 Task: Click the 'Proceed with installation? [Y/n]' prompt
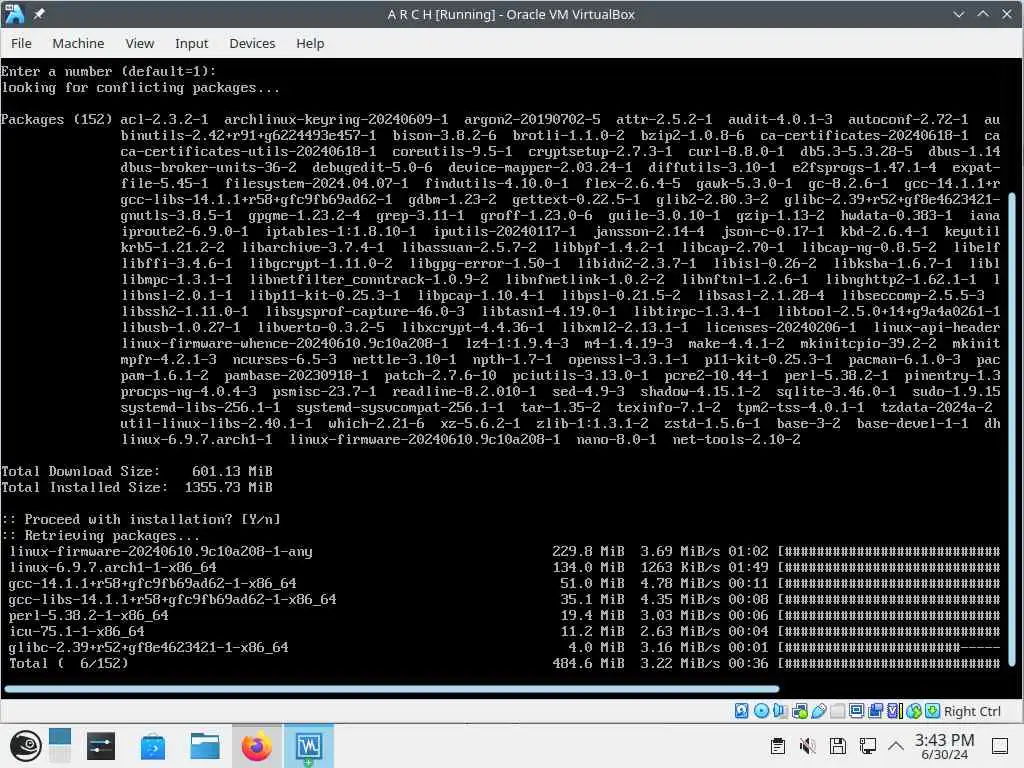[140, 519]
